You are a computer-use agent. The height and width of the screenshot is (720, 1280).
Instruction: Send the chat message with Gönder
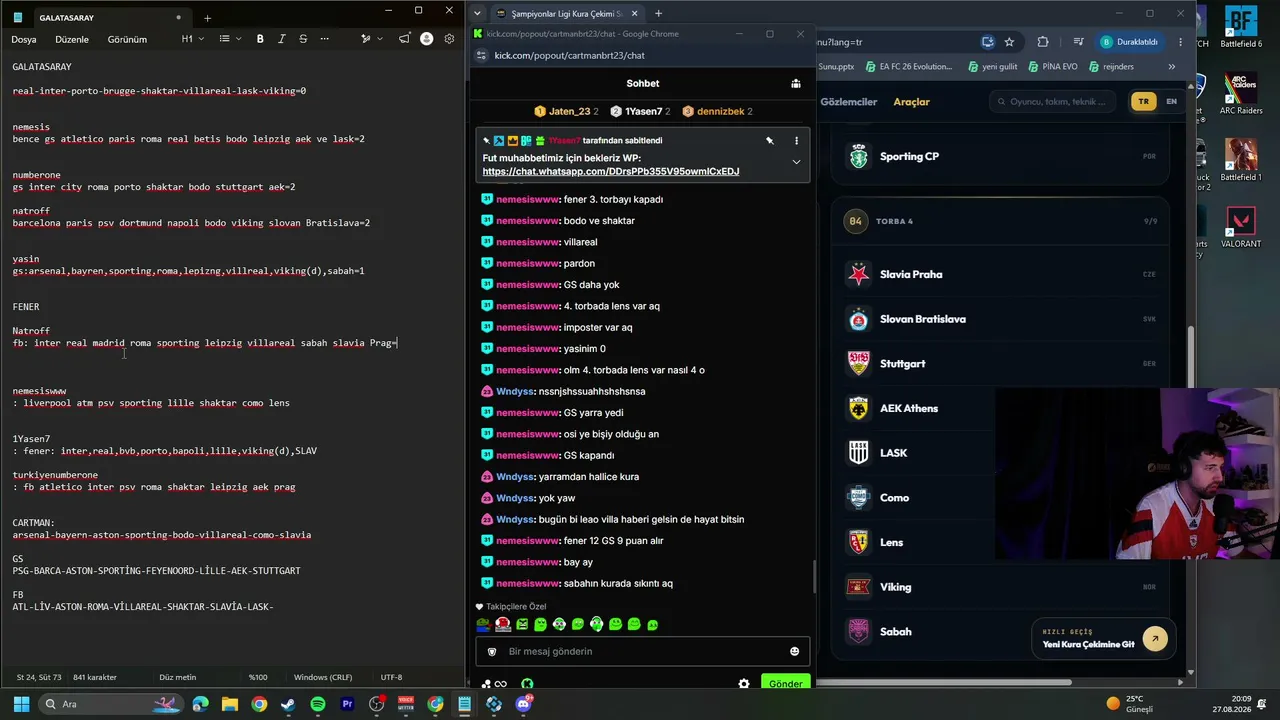[785, 684]
